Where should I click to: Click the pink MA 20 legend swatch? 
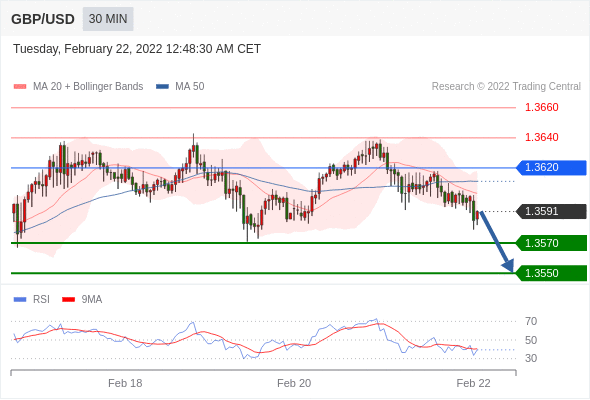click(20, 87)
